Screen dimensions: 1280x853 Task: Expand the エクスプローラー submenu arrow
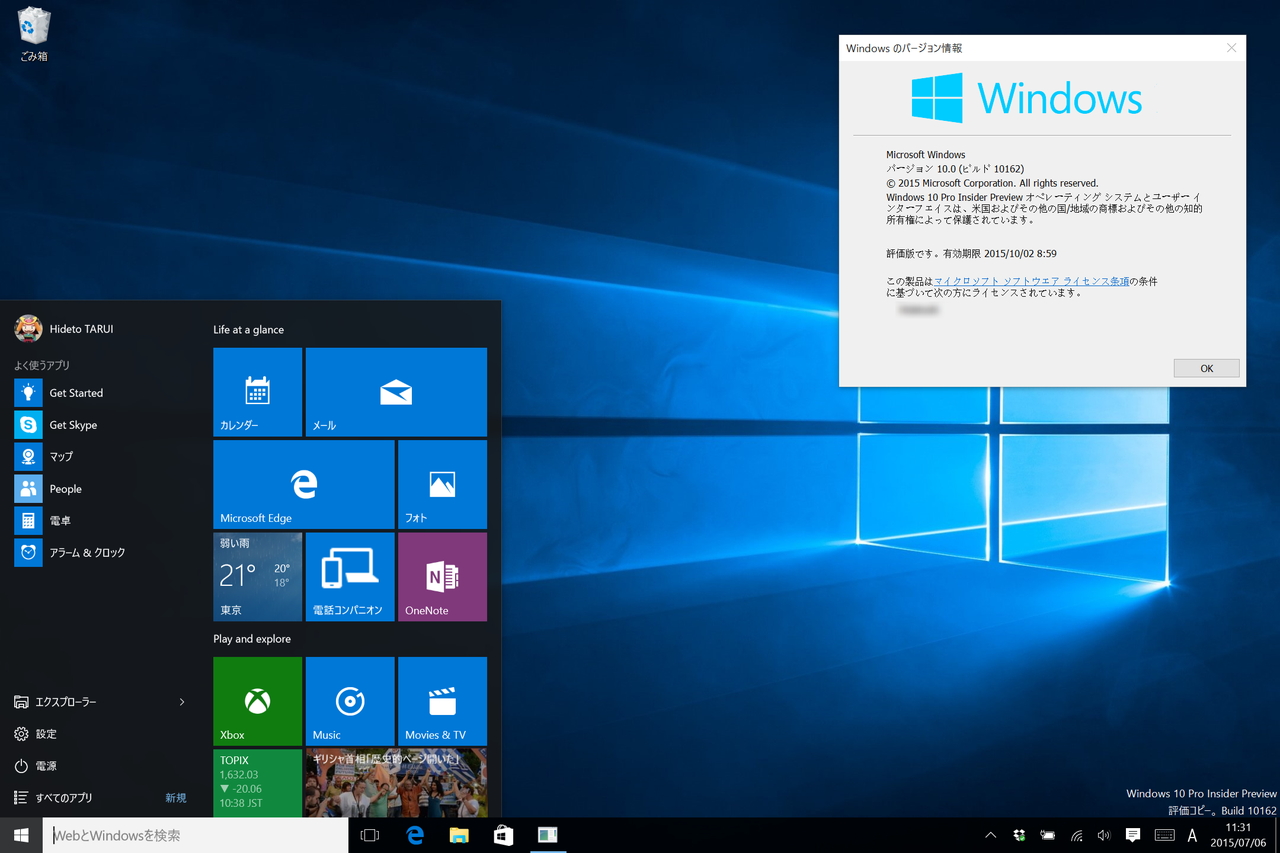[x=182, y=702]
